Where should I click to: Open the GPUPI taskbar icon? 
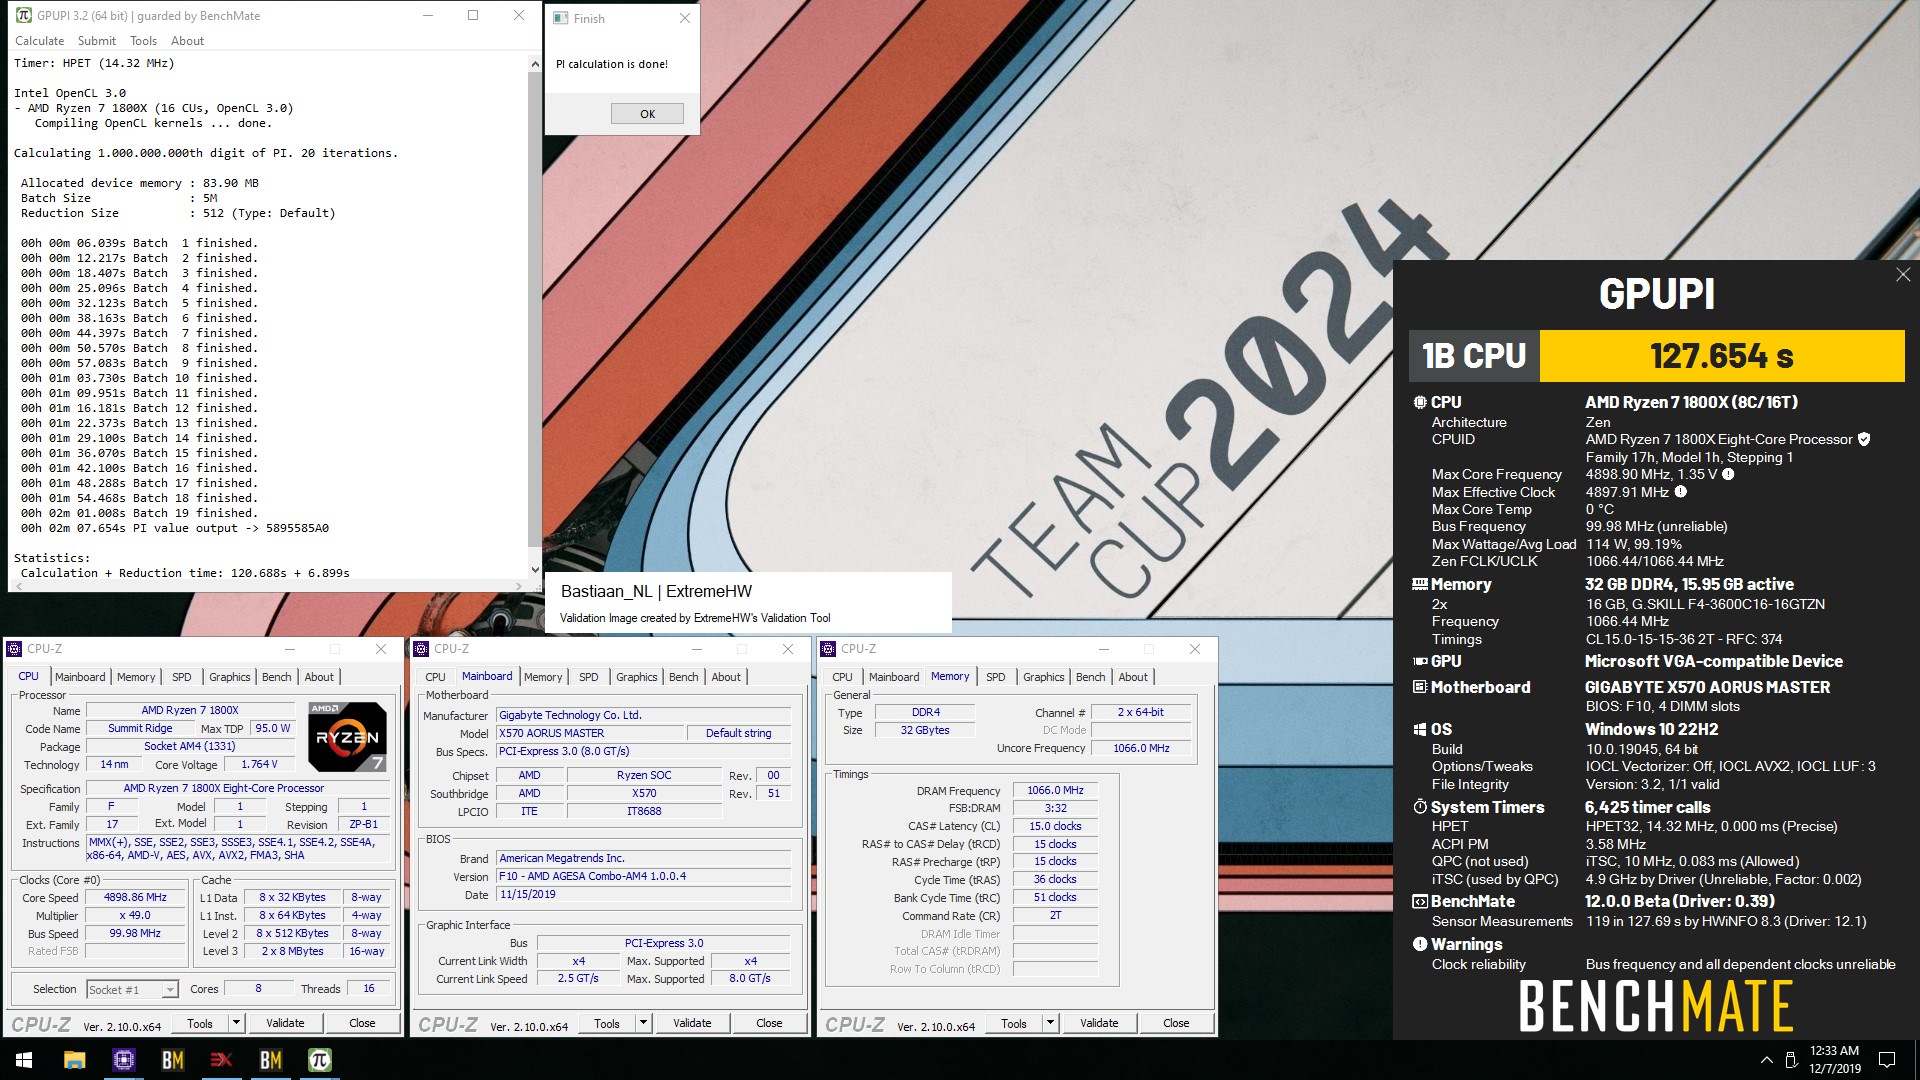(x=320, y=1060)
